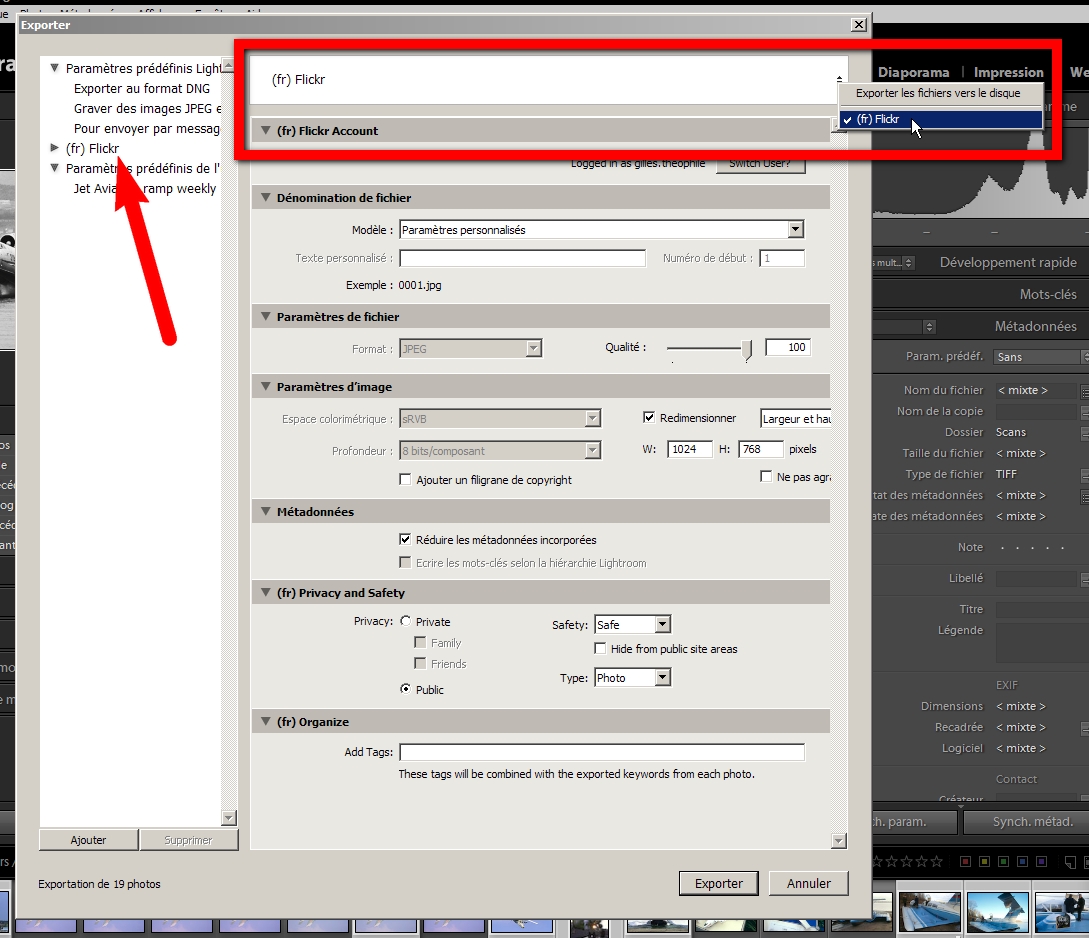Click the Texte personnalisé field
This screenshot has width=1089, height=938.
(522, 258)
